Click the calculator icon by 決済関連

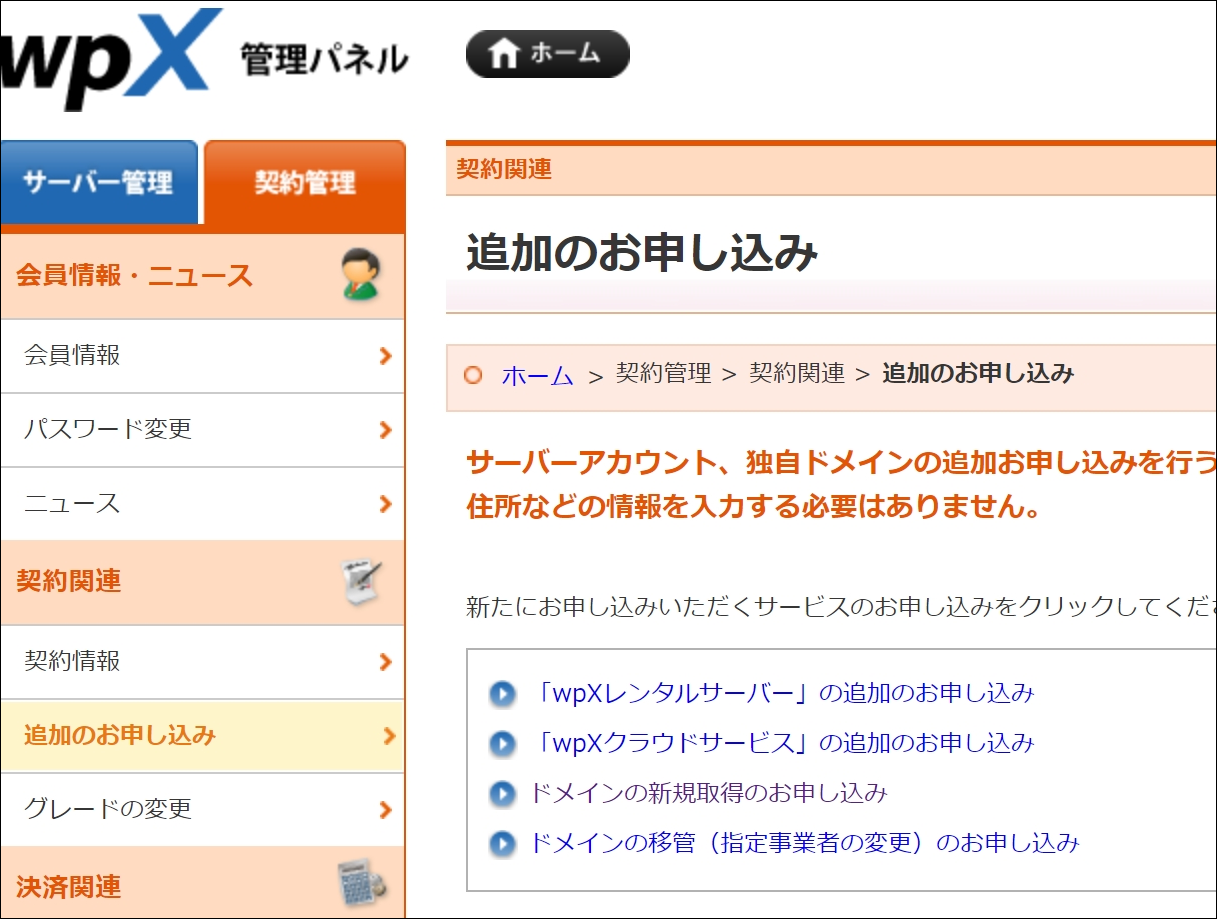[x=361, y=884]
